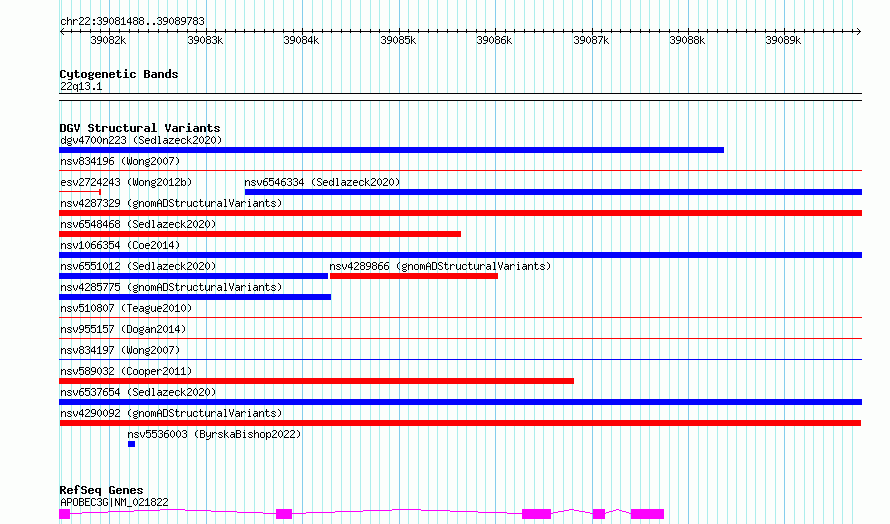Screen dimensions: 890x524
Task: Click the nsv834196 (Wong2007) label
Action: (x=120, y=161)
